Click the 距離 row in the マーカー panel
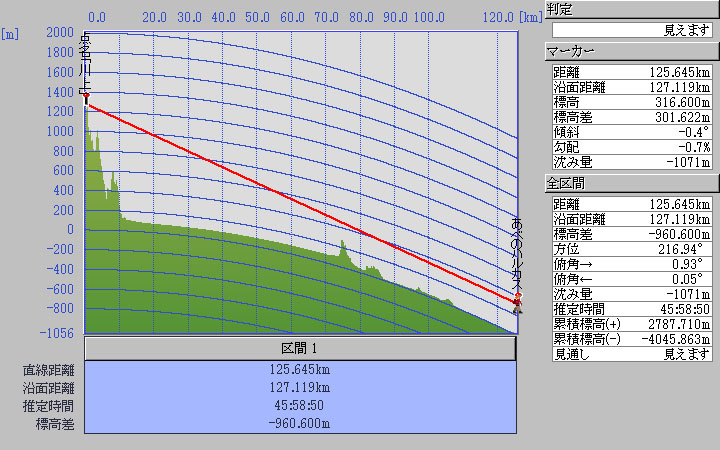The height and width of the screenshot is (450, 720). (x=632, y=72)
